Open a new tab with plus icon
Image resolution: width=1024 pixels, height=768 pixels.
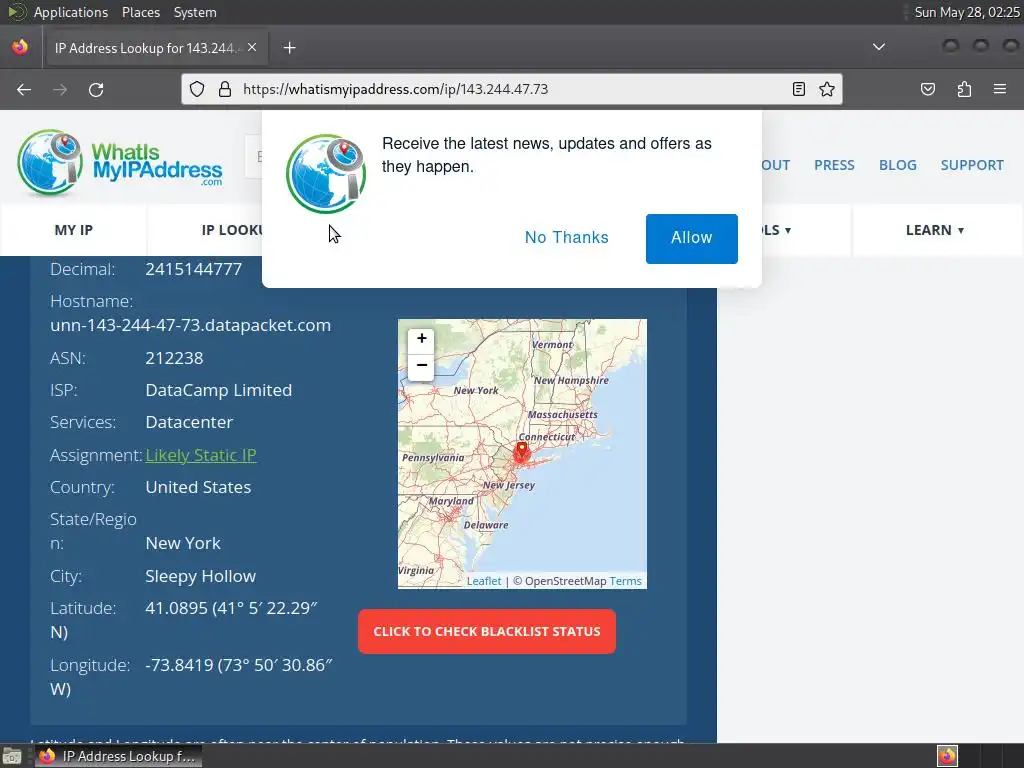tap(289, 48)
